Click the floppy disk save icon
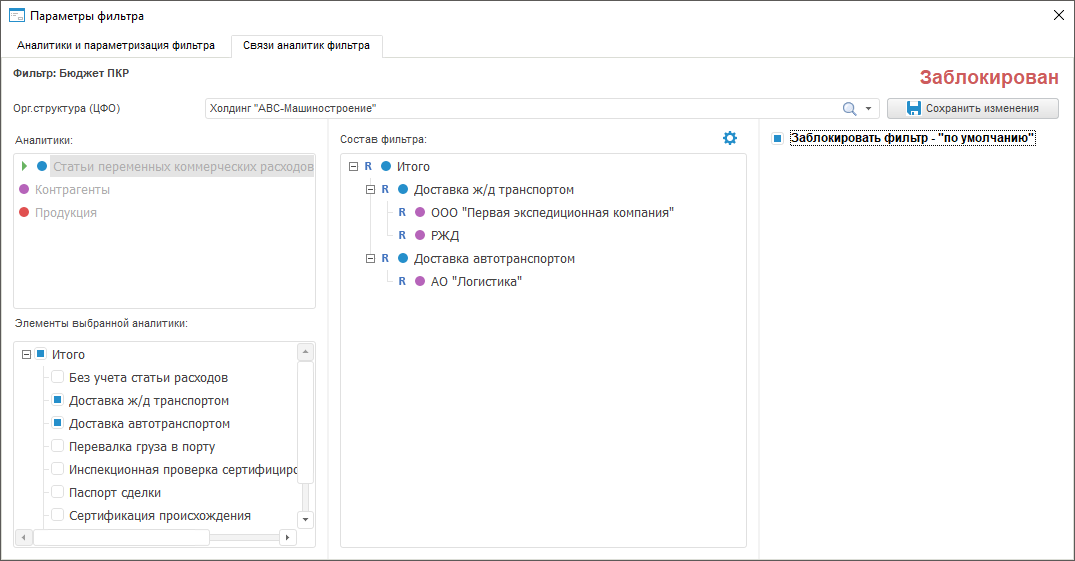 [913, 108]
